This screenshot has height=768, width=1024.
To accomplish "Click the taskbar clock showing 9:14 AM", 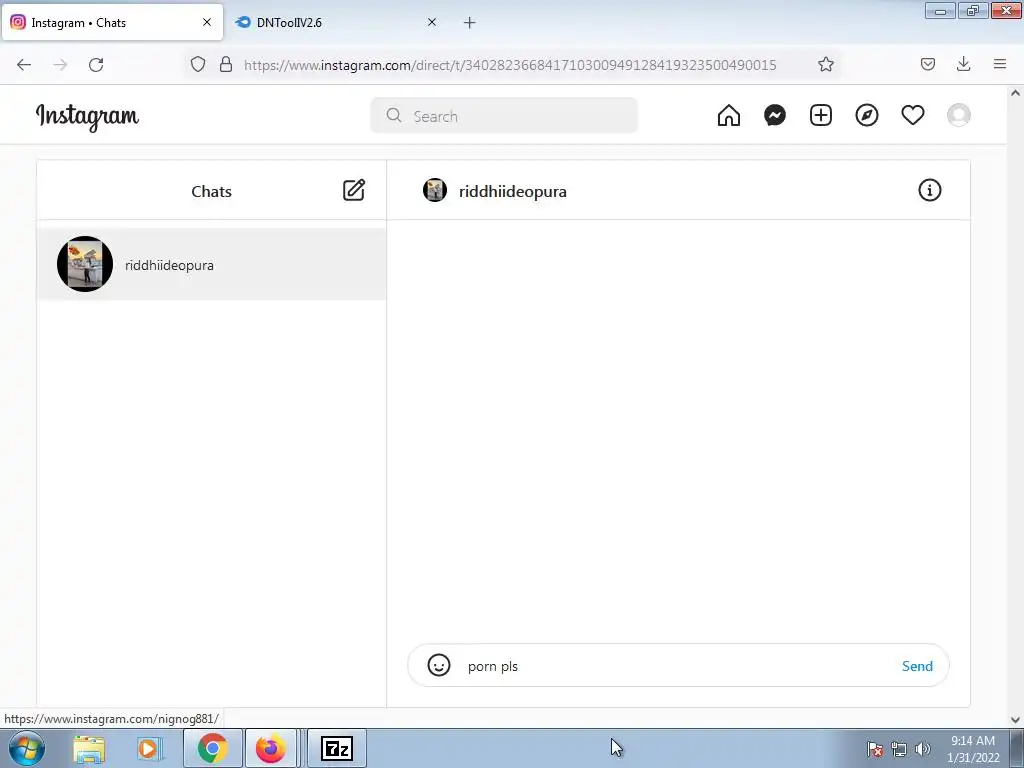I will tap(973, 749).
